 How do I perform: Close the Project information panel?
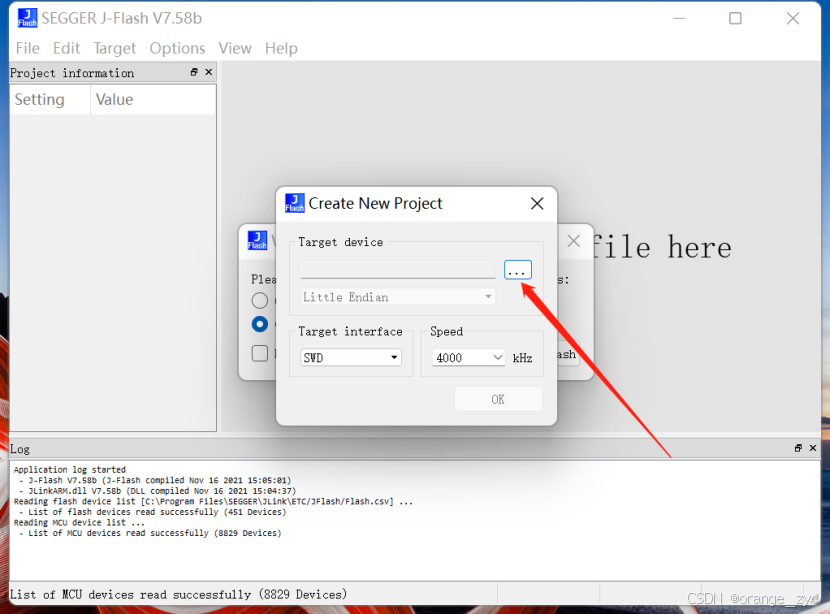[x=209, y=72]
